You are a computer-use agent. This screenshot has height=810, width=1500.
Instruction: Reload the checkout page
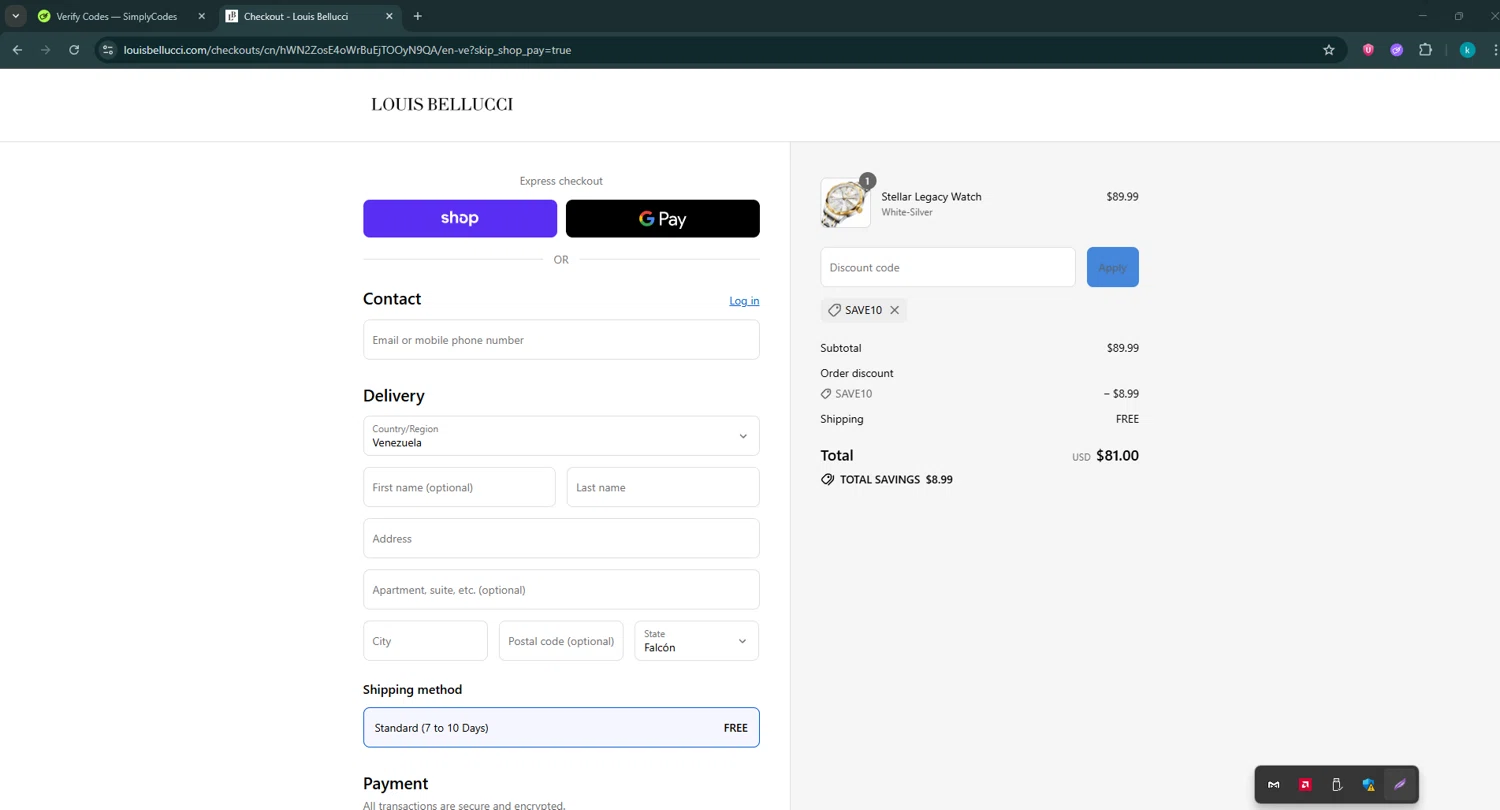click(x=74, y=50)
